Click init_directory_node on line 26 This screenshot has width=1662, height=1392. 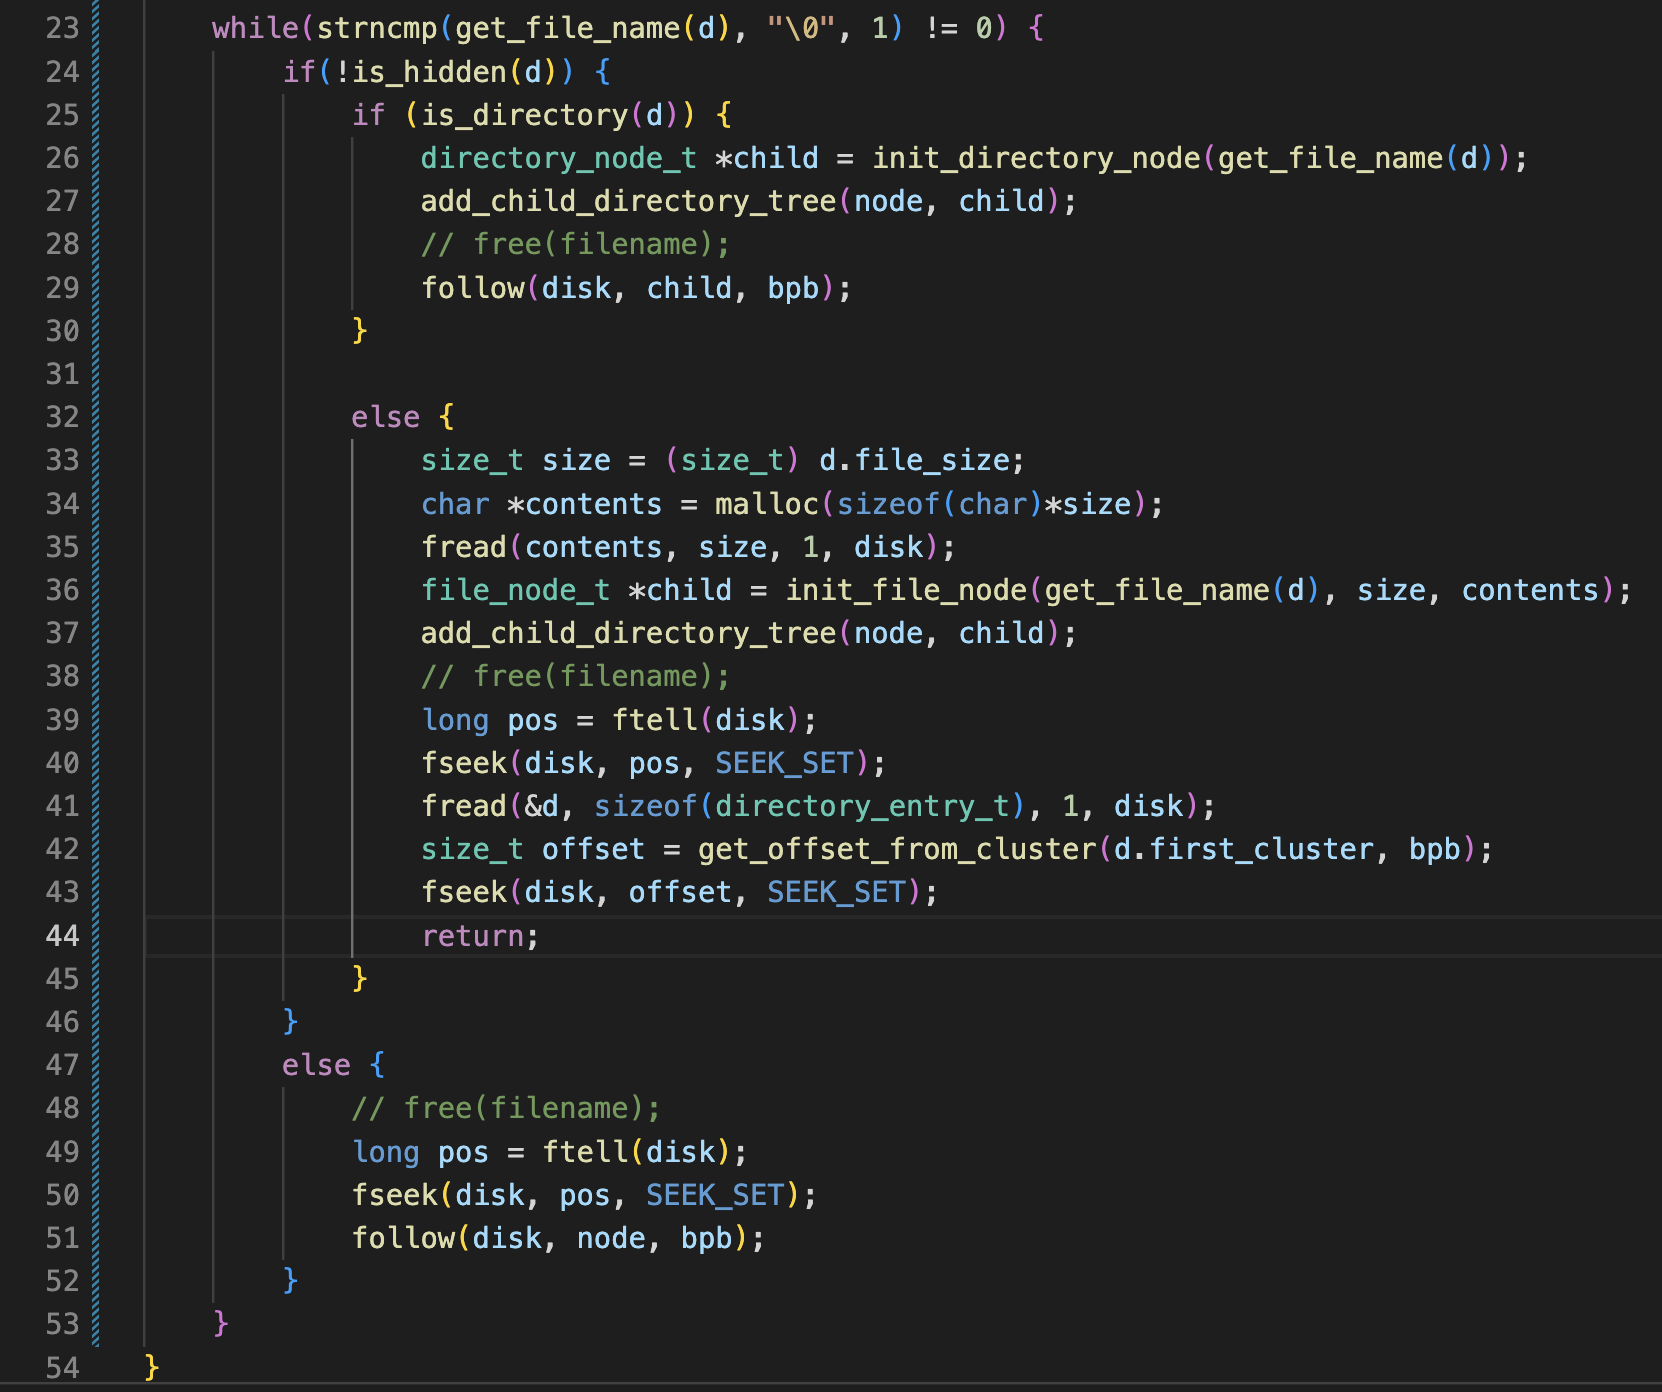tap(1036, 158)
